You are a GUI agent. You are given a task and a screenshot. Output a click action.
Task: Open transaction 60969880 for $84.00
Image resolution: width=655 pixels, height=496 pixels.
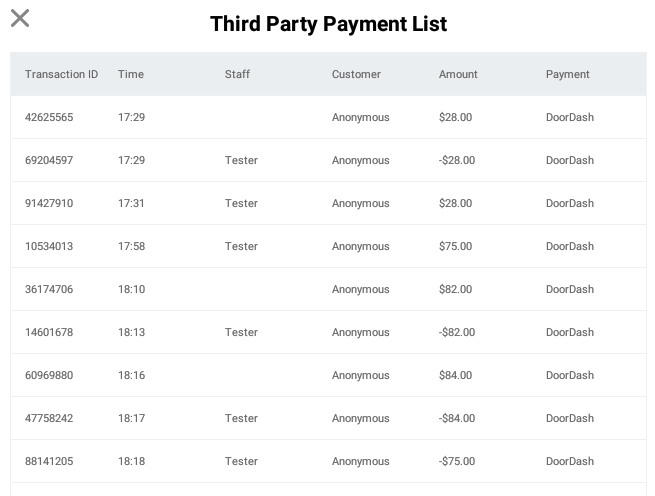tap(328, 375)
